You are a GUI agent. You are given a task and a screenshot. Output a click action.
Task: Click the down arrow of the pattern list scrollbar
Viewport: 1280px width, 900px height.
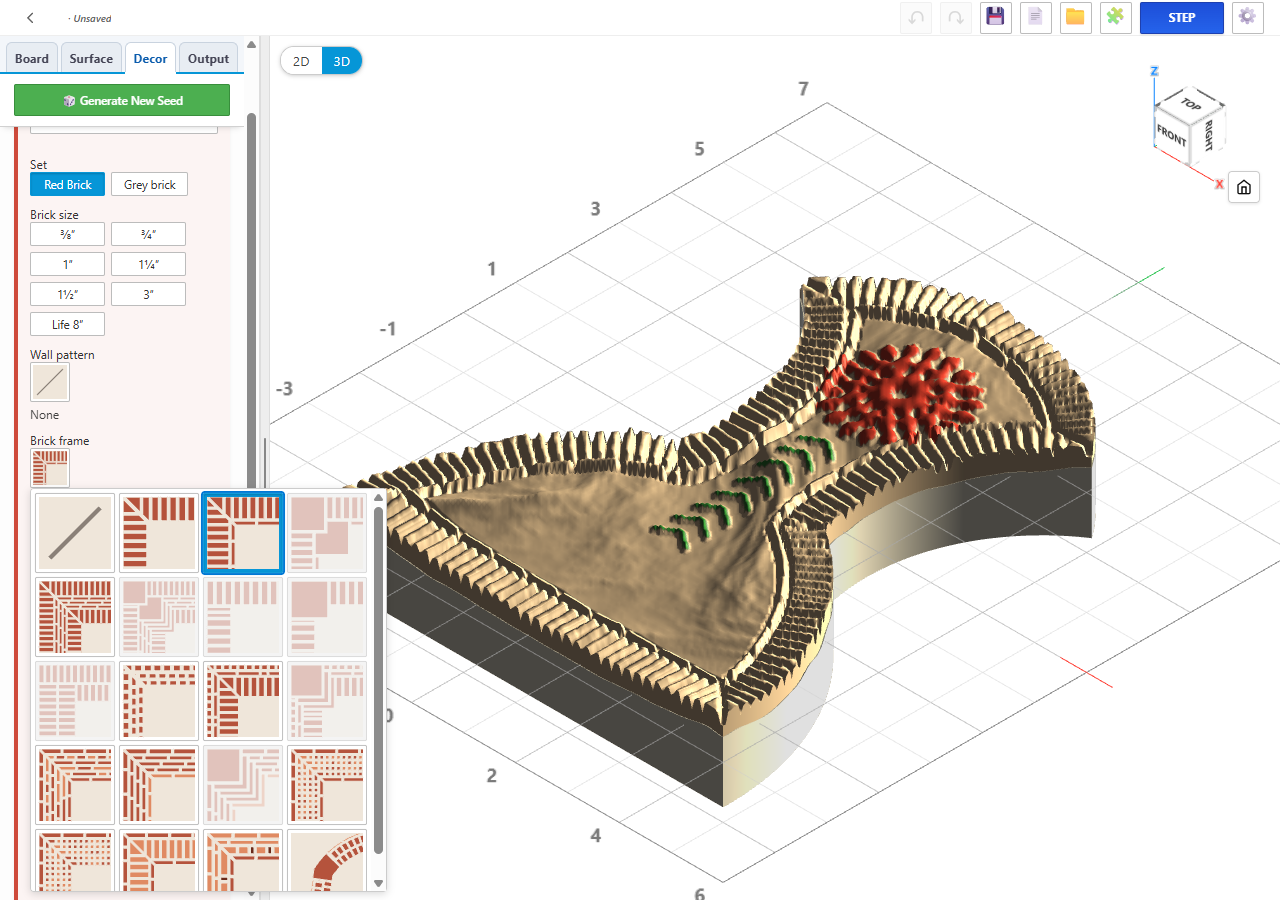click(x=378, y=883)
